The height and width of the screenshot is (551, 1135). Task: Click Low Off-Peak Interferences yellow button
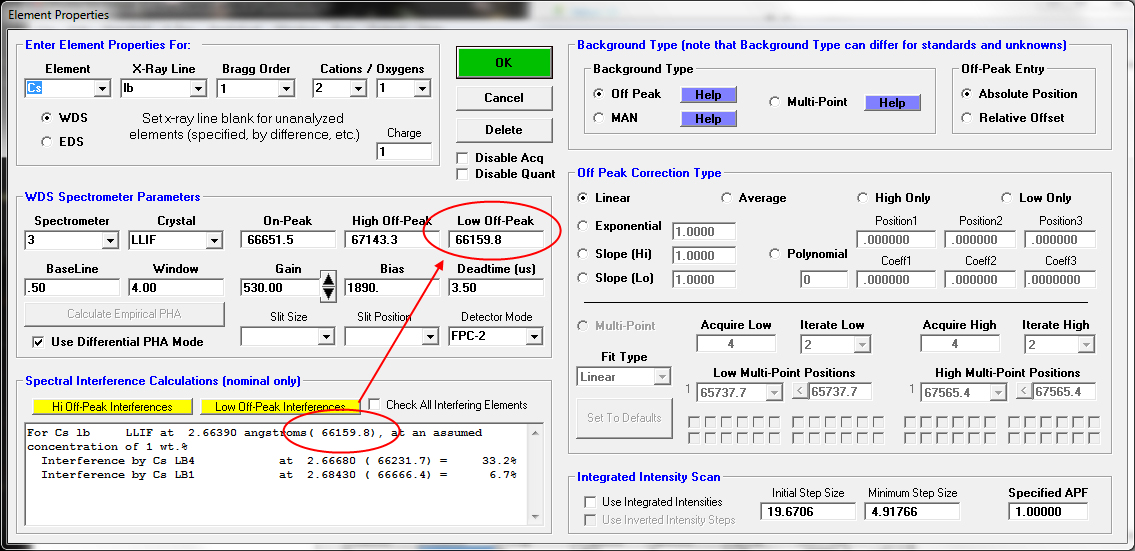click(x=279, y=407)
